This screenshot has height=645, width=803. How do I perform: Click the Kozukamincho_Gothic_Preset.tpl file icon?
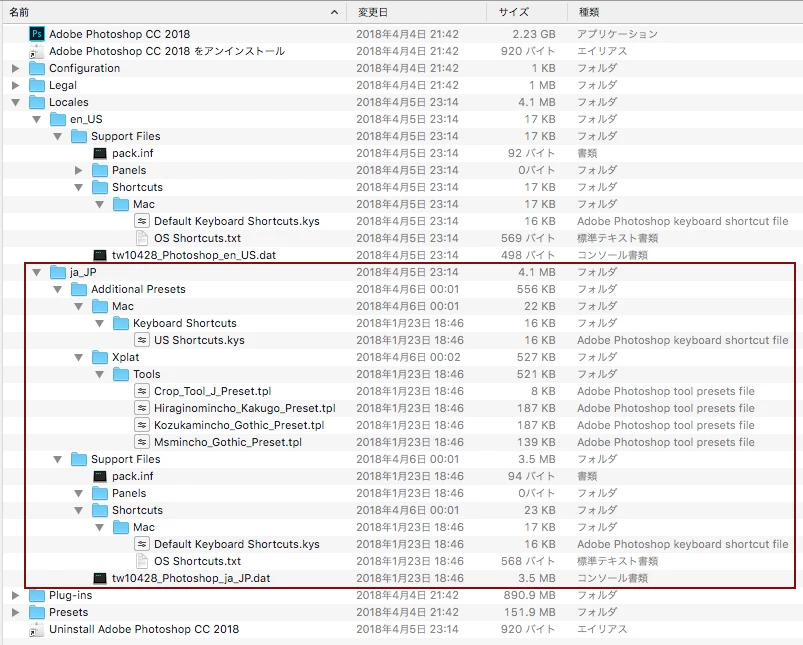142,425
